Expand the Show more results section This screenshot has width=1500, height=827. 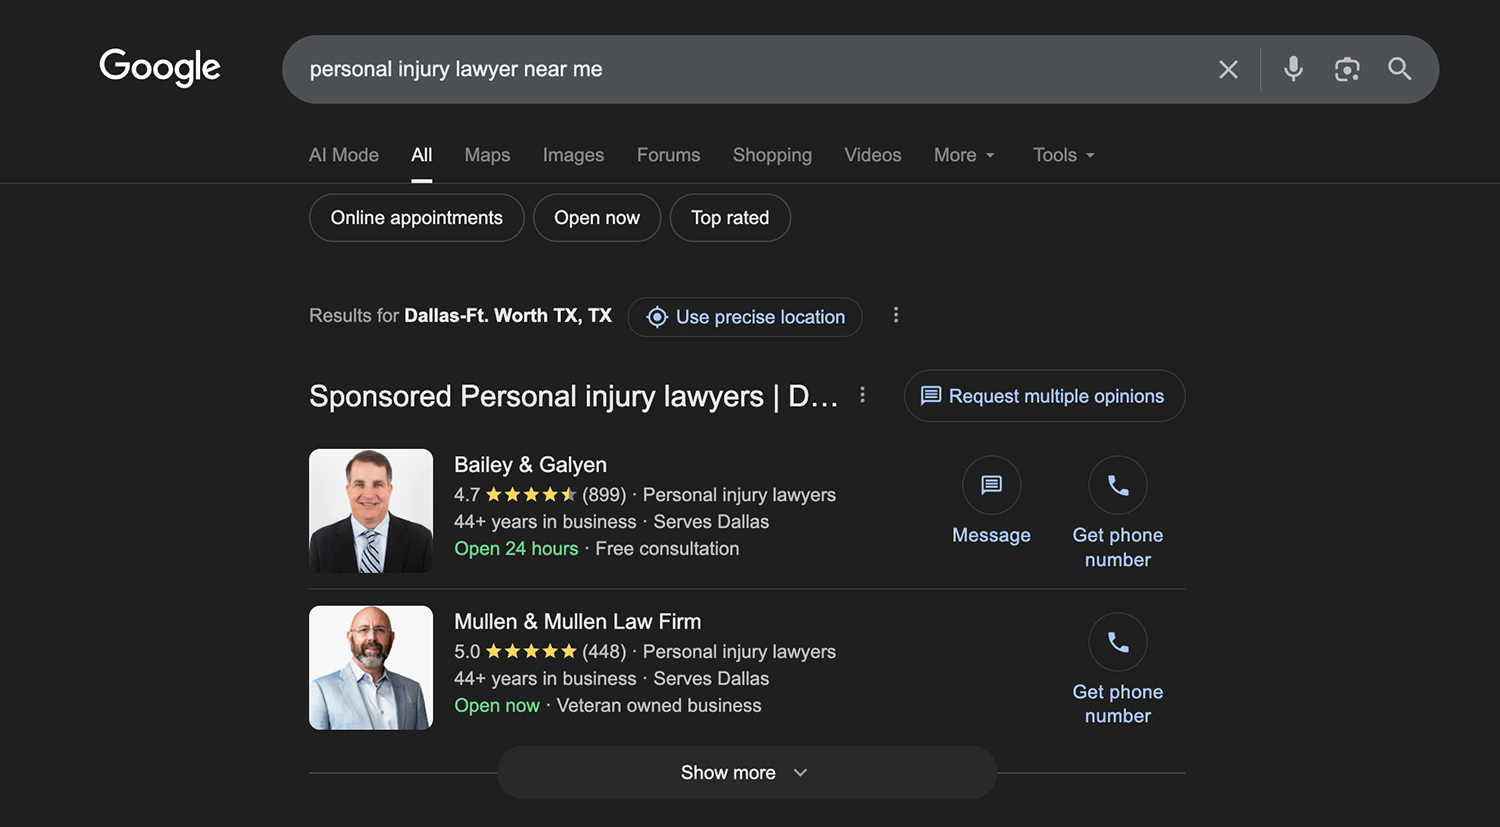[747, 772]
